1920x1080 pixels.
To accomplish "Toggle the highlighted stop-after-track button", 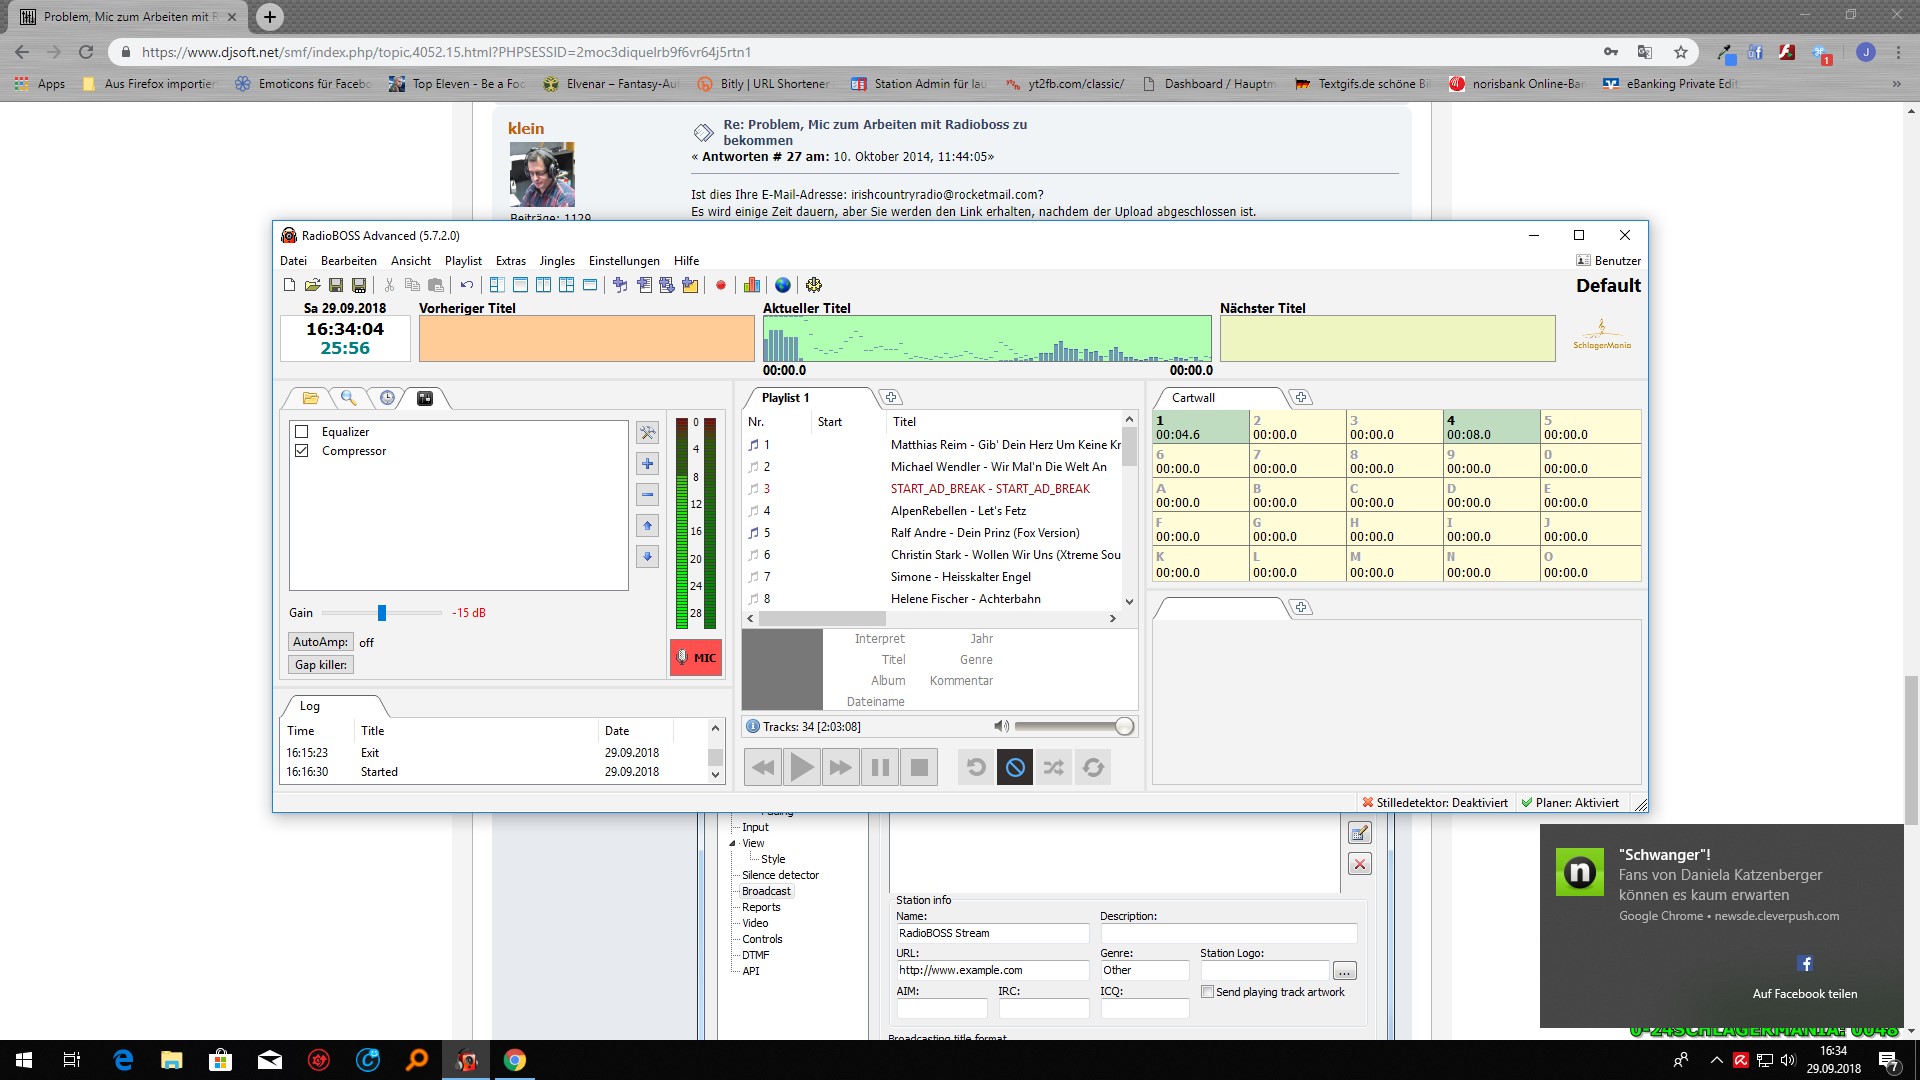I will (x=1015, y=768).
